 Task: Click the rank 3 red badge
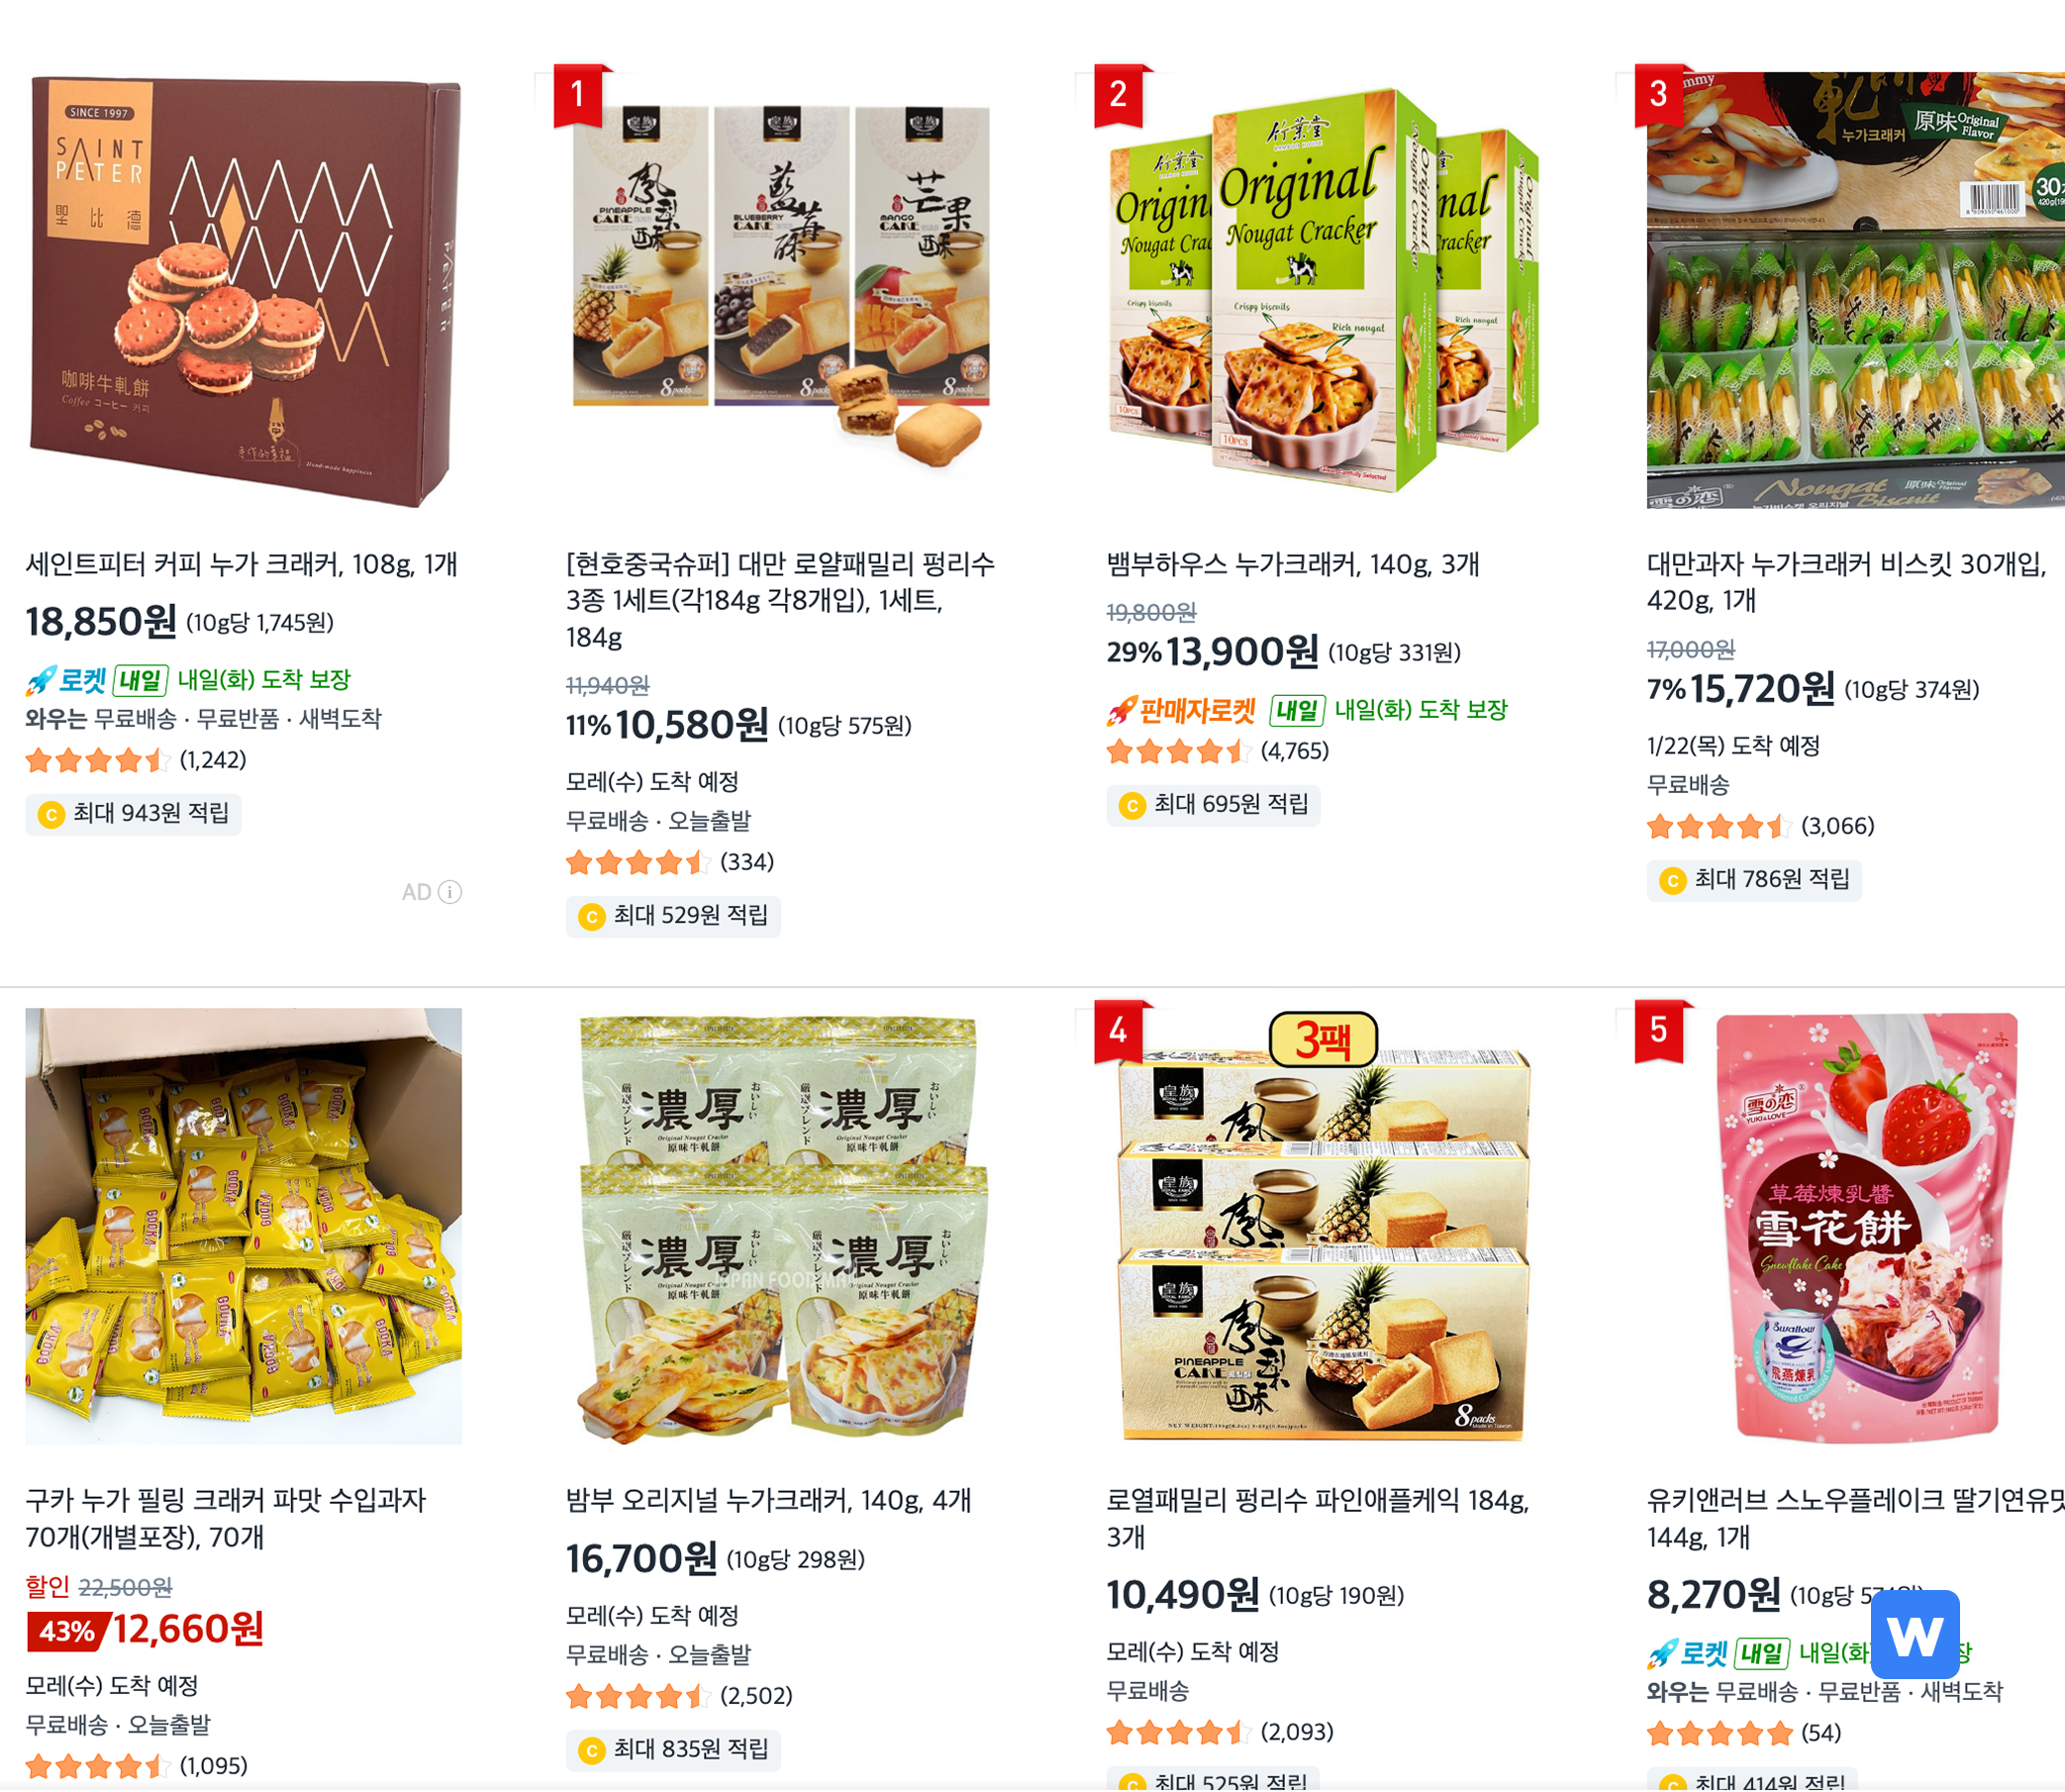(1659, 95)
